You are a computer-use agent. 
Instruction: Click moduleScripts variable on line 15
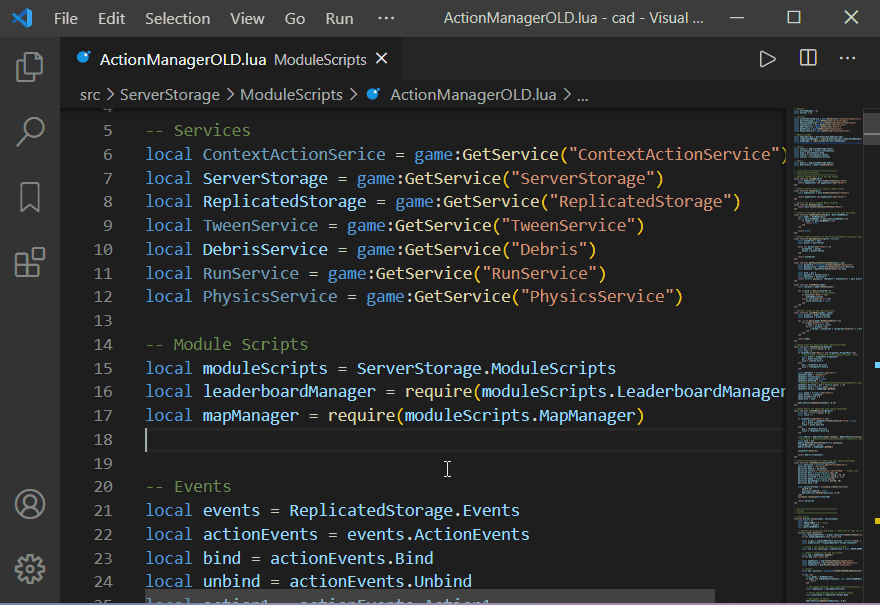click(265, 368)
